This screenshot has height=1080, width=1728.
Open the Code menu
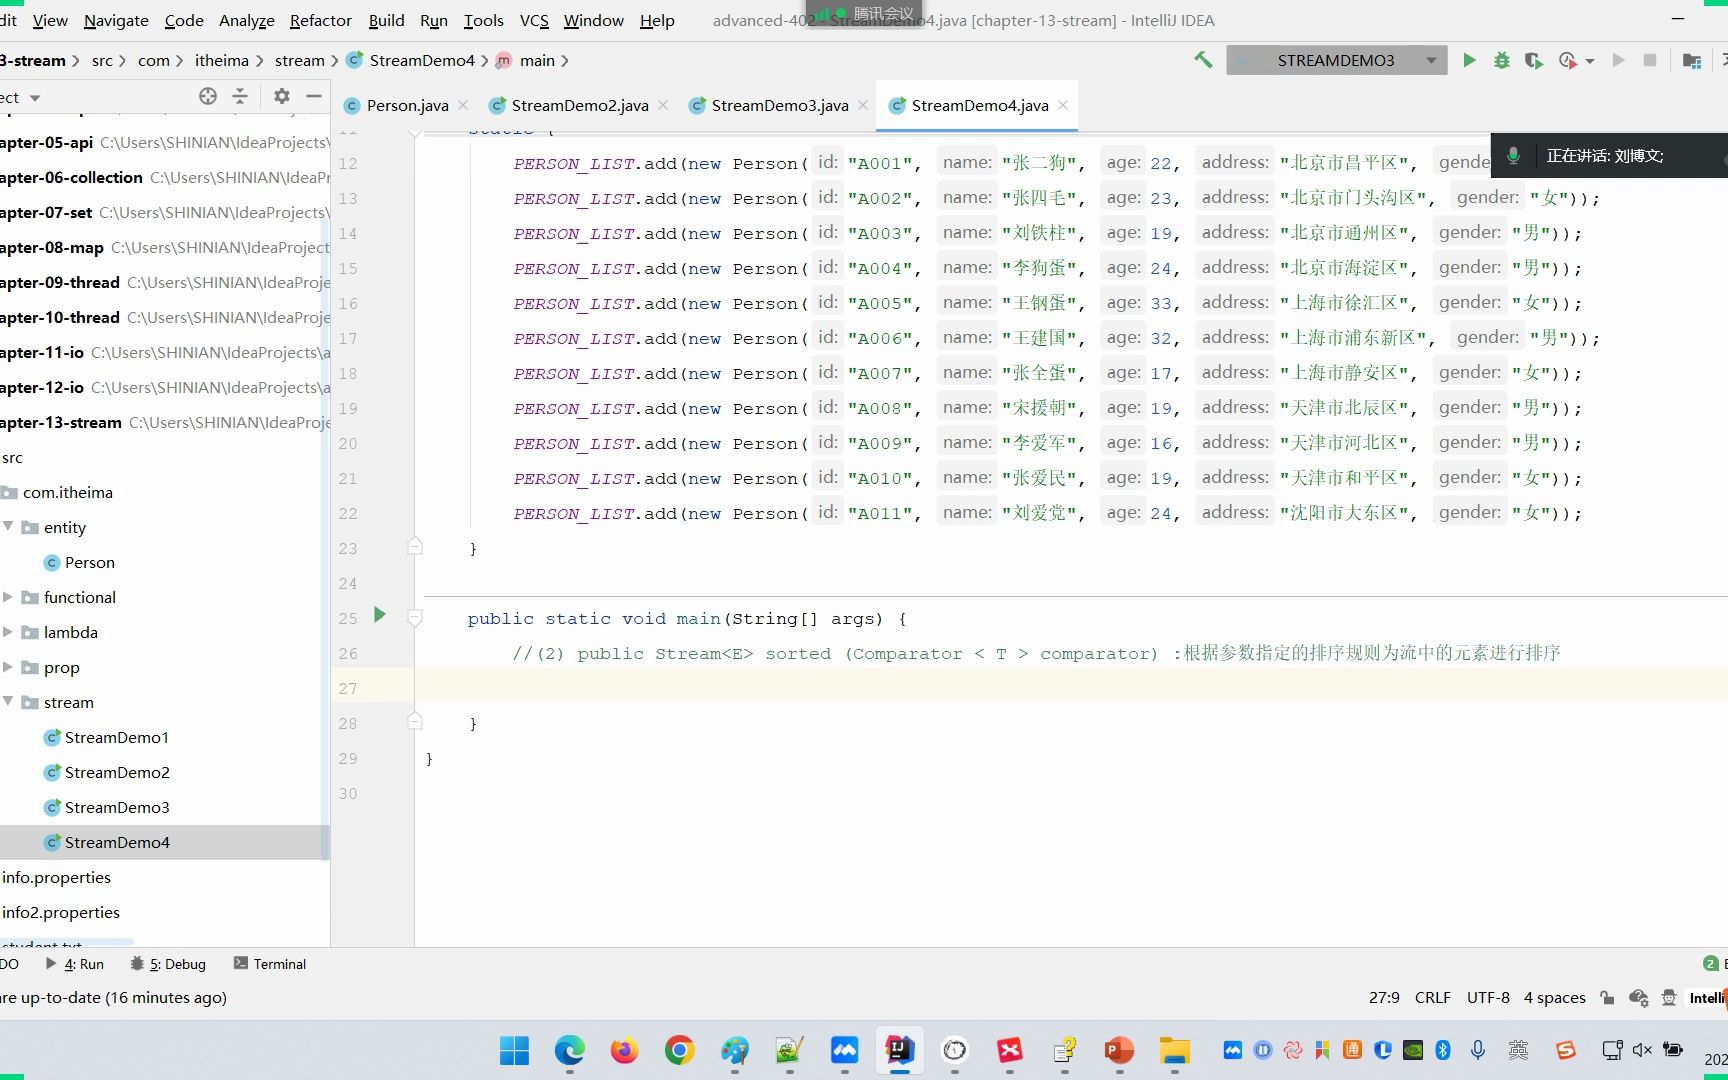click(x=184, y=20)
